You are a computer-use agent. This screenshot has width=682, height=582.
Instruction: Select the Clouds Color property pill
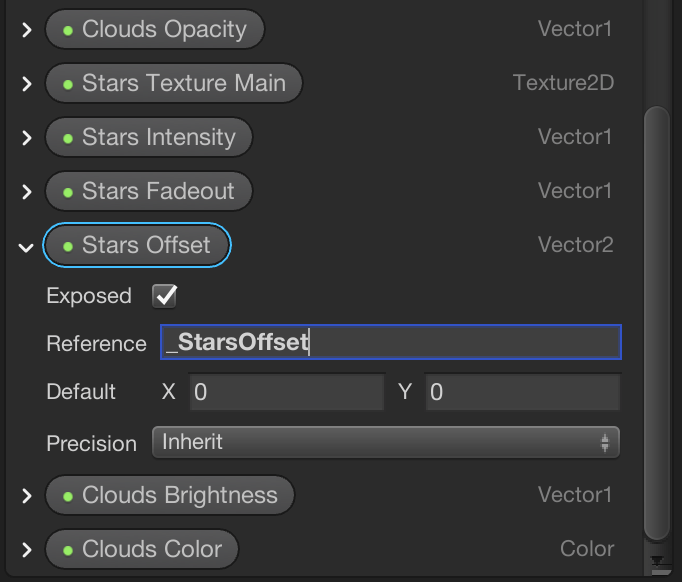tap(142, 550)
